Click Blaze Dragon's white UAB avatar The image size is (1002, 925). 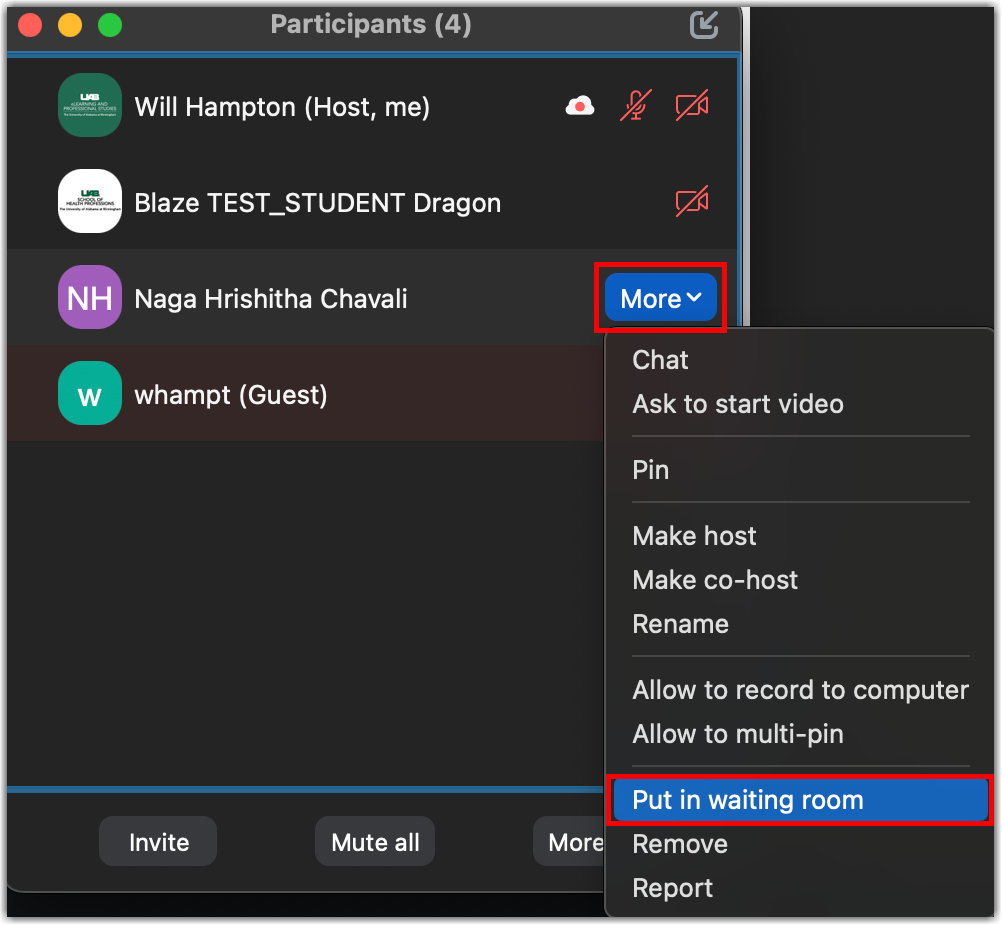tap(90, 202)
